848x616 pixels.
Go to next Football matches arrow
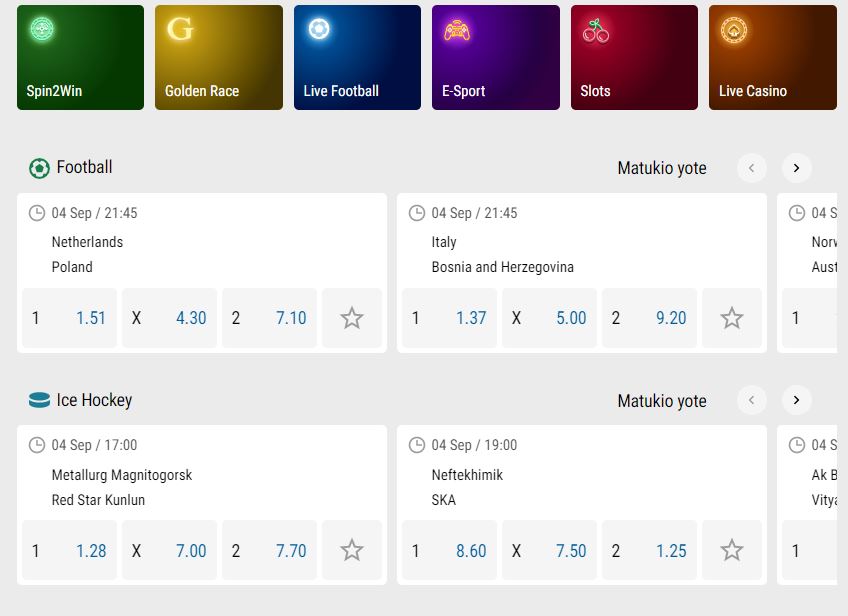(x=796, y=168)
